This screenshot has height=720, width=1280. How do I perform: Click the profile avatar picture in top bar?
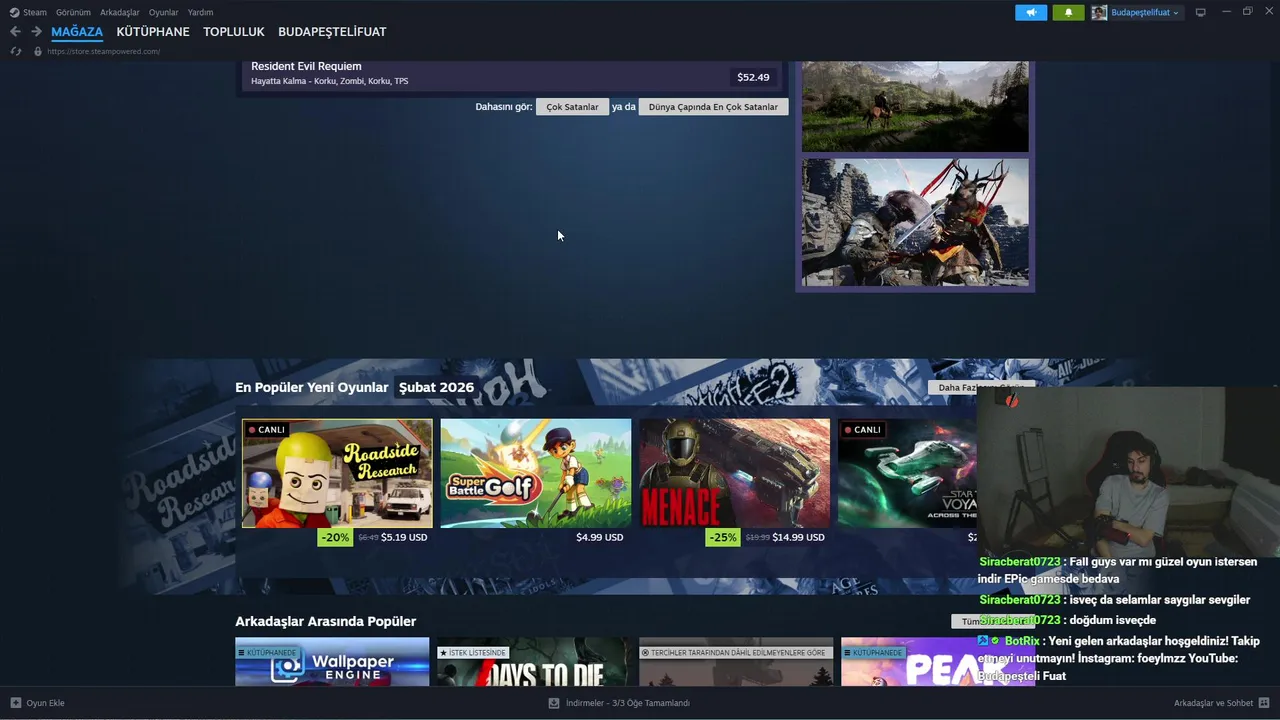click(1099, 12)
